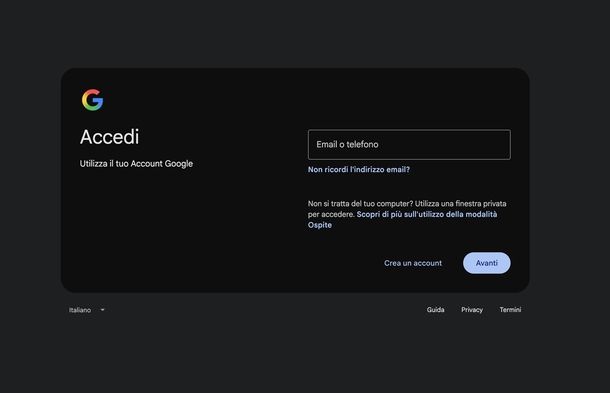Click 'Non si tratta del tuo computer?' text

pos(360,204)
